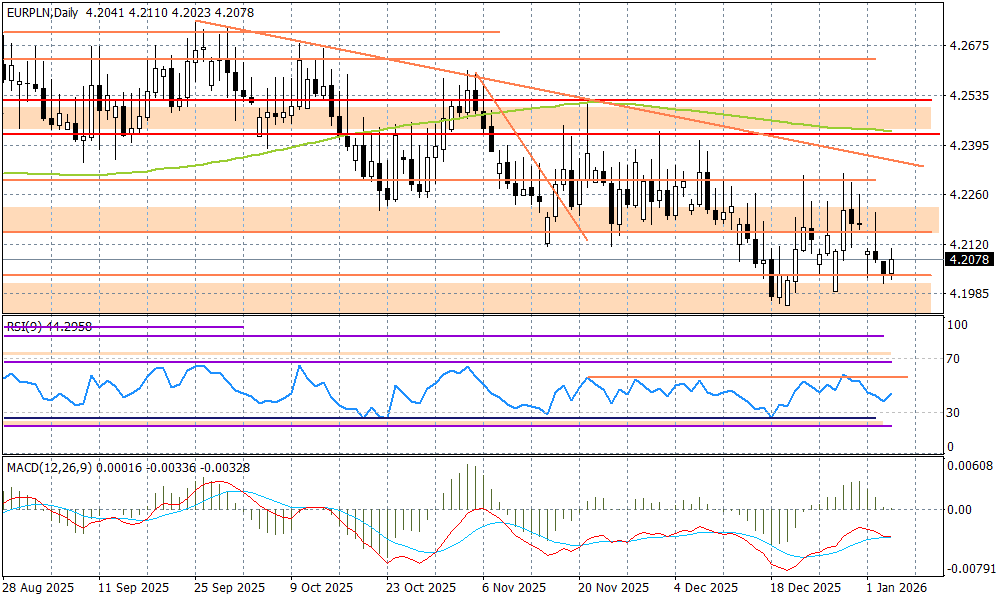This screenshot has width=1000, height=600.
Task: Click the 4.2675 price axis label
Action: [x=968, y=46]
